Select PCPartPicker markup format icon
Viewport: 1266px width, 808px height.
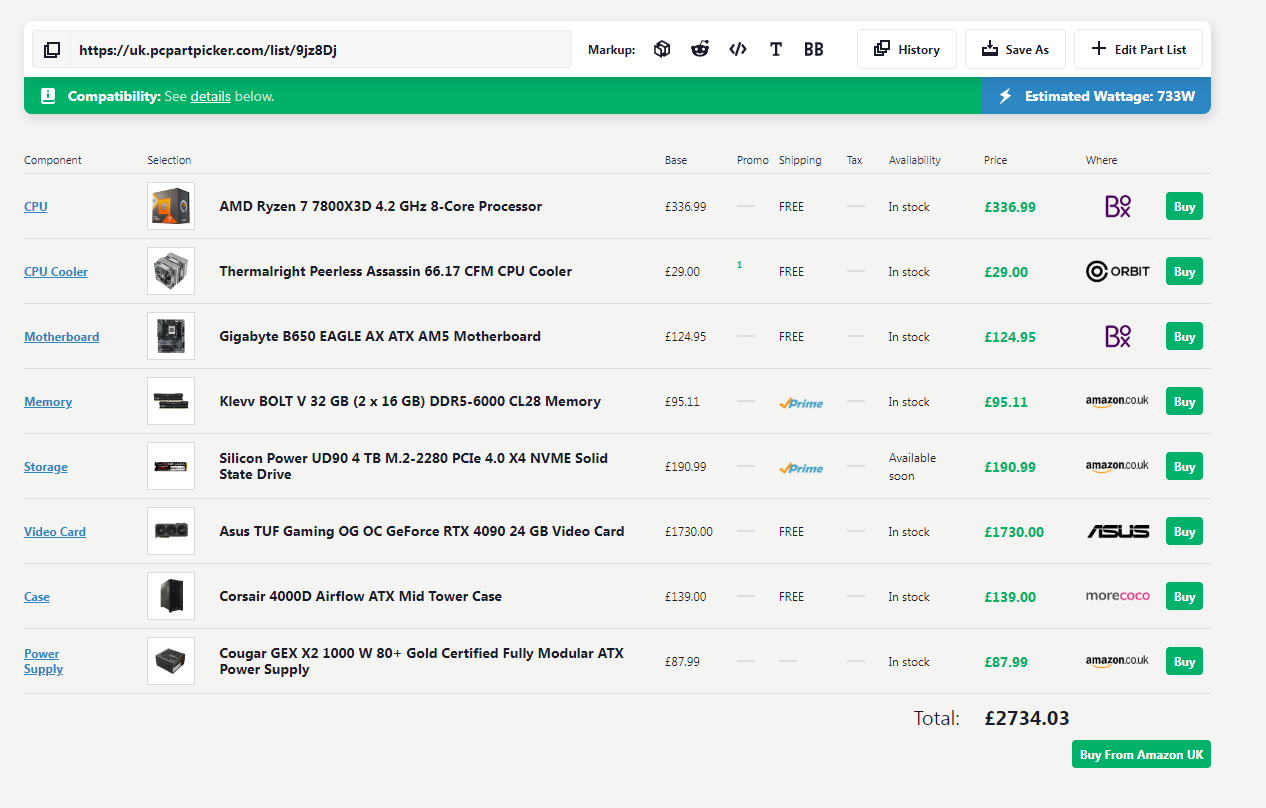[x=662, y=49]
